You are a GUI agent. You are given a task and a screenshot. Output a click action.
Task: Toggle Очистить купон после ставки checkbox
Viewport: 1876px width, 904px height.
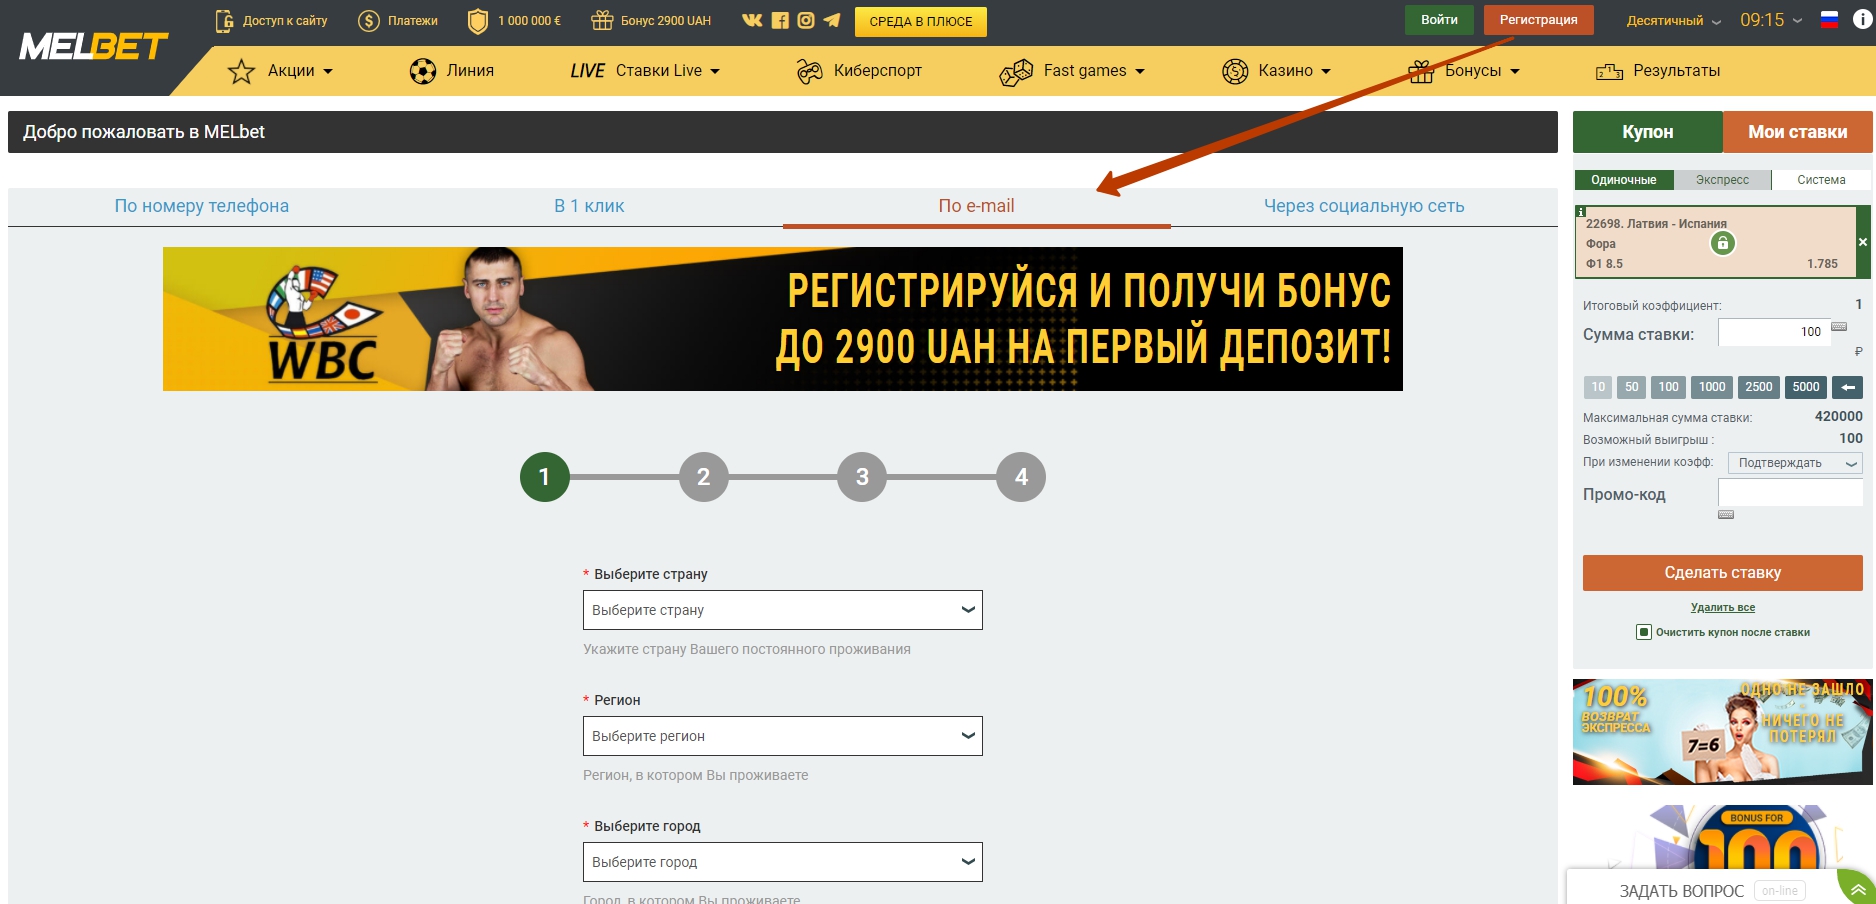click(x=1643, y=632)
